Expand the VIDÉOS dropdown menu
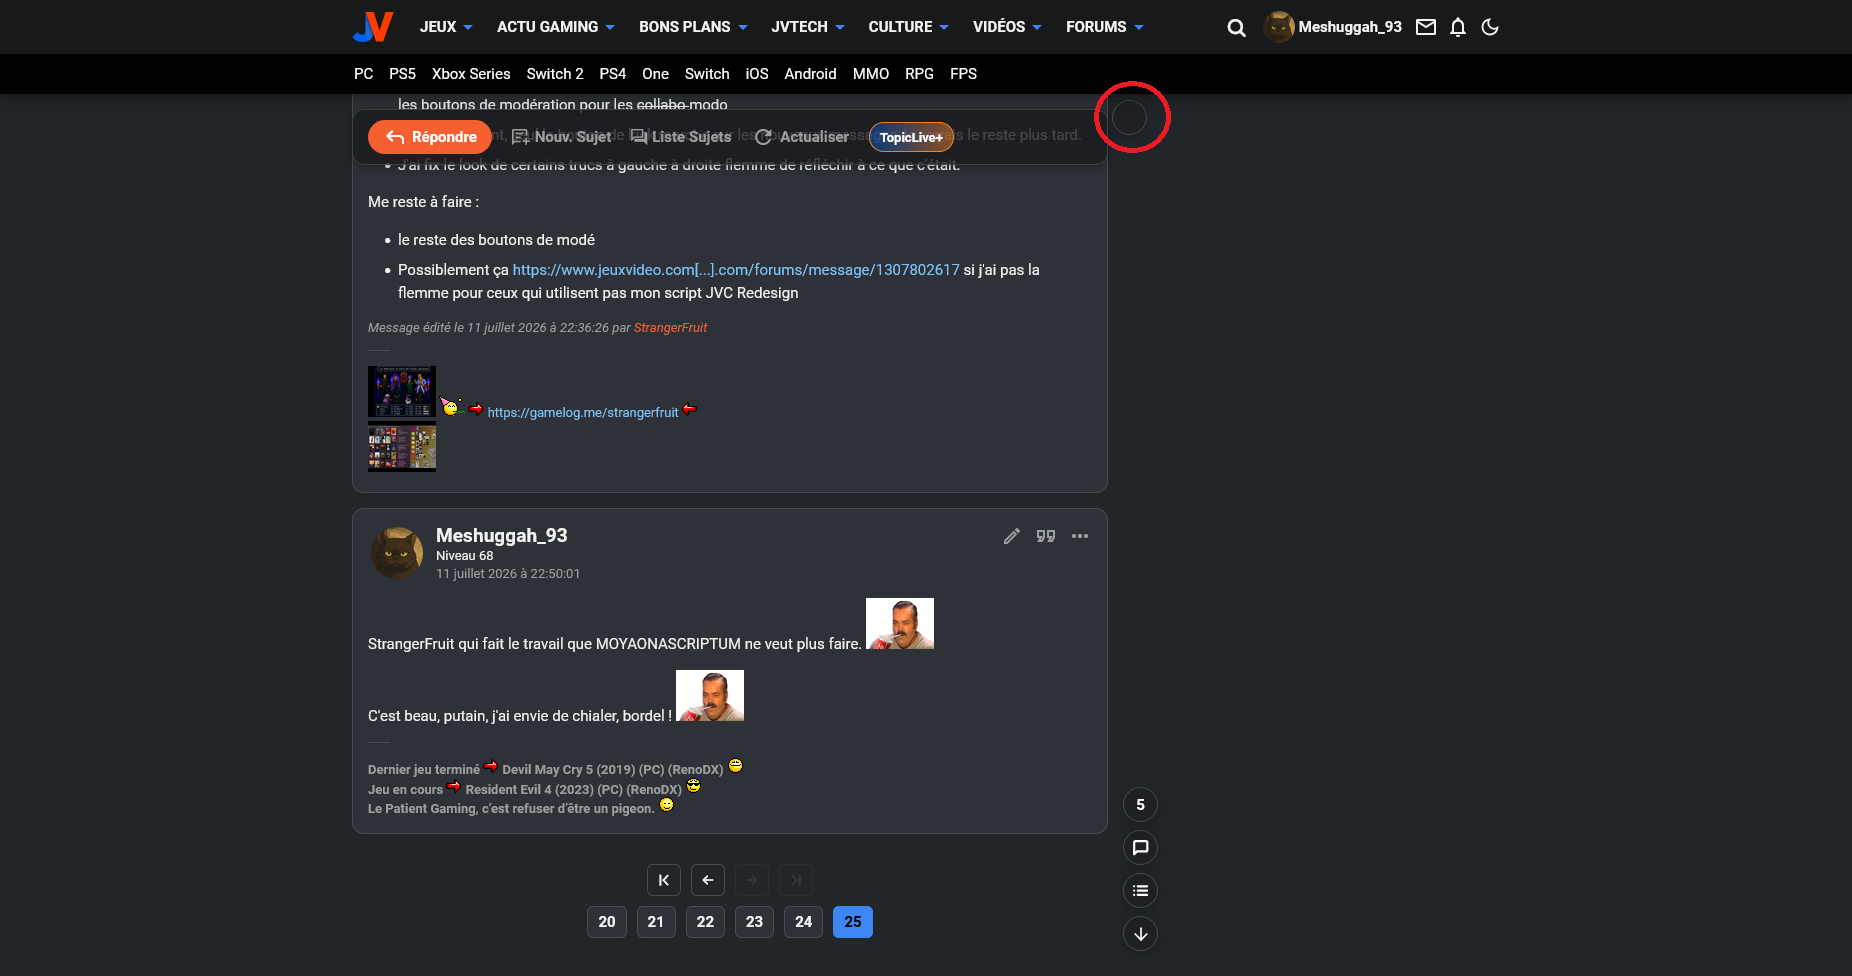 pos(1008,27)
